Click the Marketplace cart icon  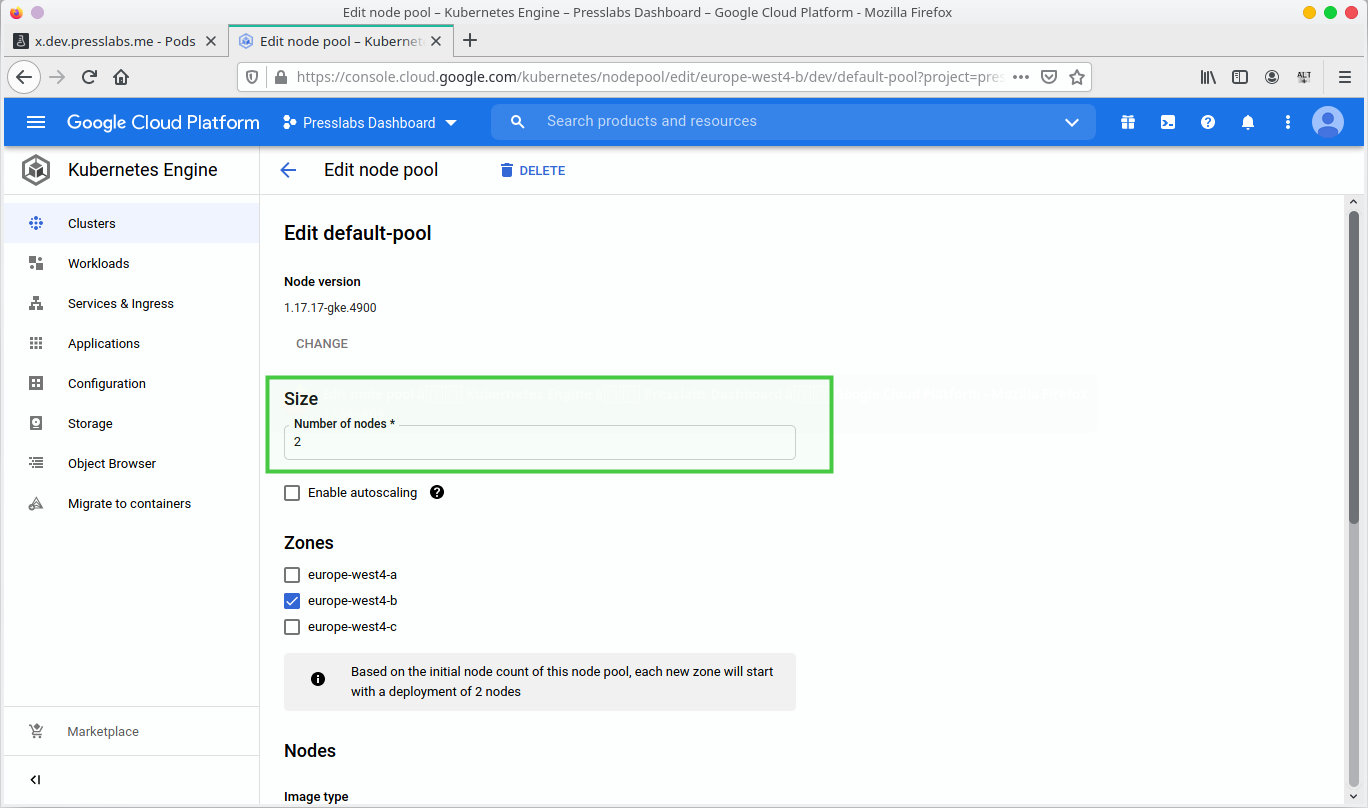click(36, 731)
